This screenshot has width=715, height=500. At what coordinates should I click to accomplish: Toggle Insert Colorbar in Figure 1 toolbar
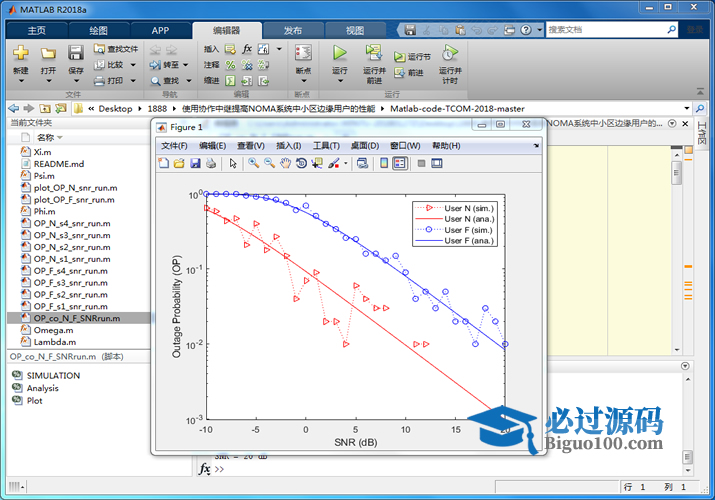point(384,163)
